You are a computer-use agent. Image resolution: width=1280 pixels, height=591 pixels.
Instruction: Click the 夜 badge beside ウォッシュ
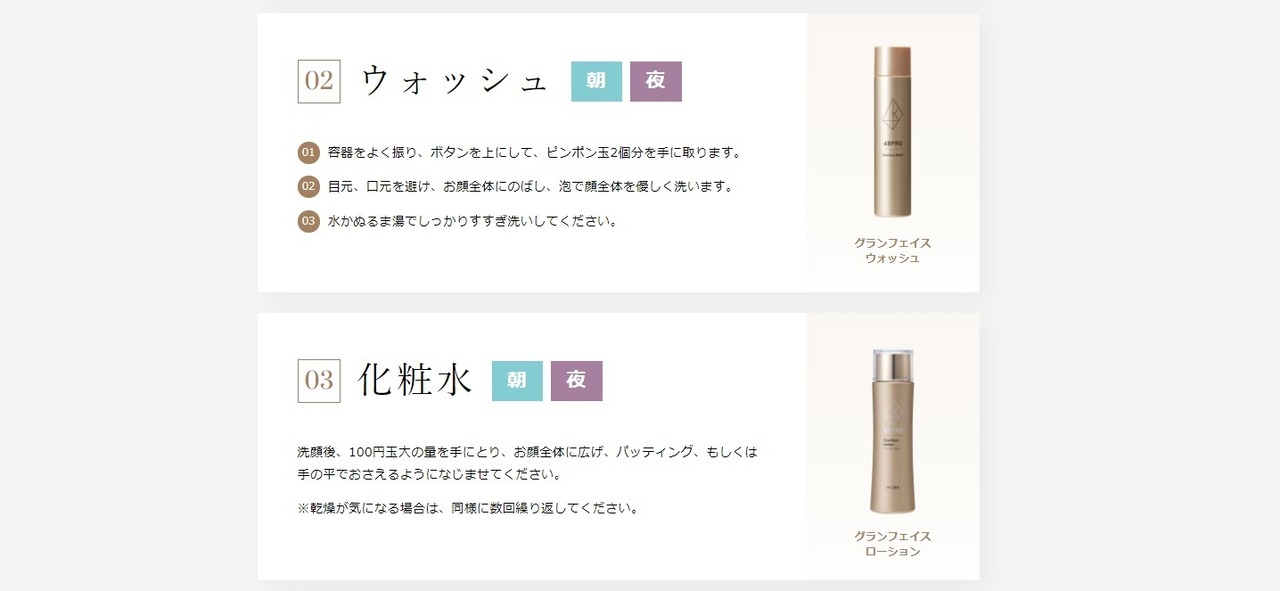pyautogui.click(x=656, y=82)
